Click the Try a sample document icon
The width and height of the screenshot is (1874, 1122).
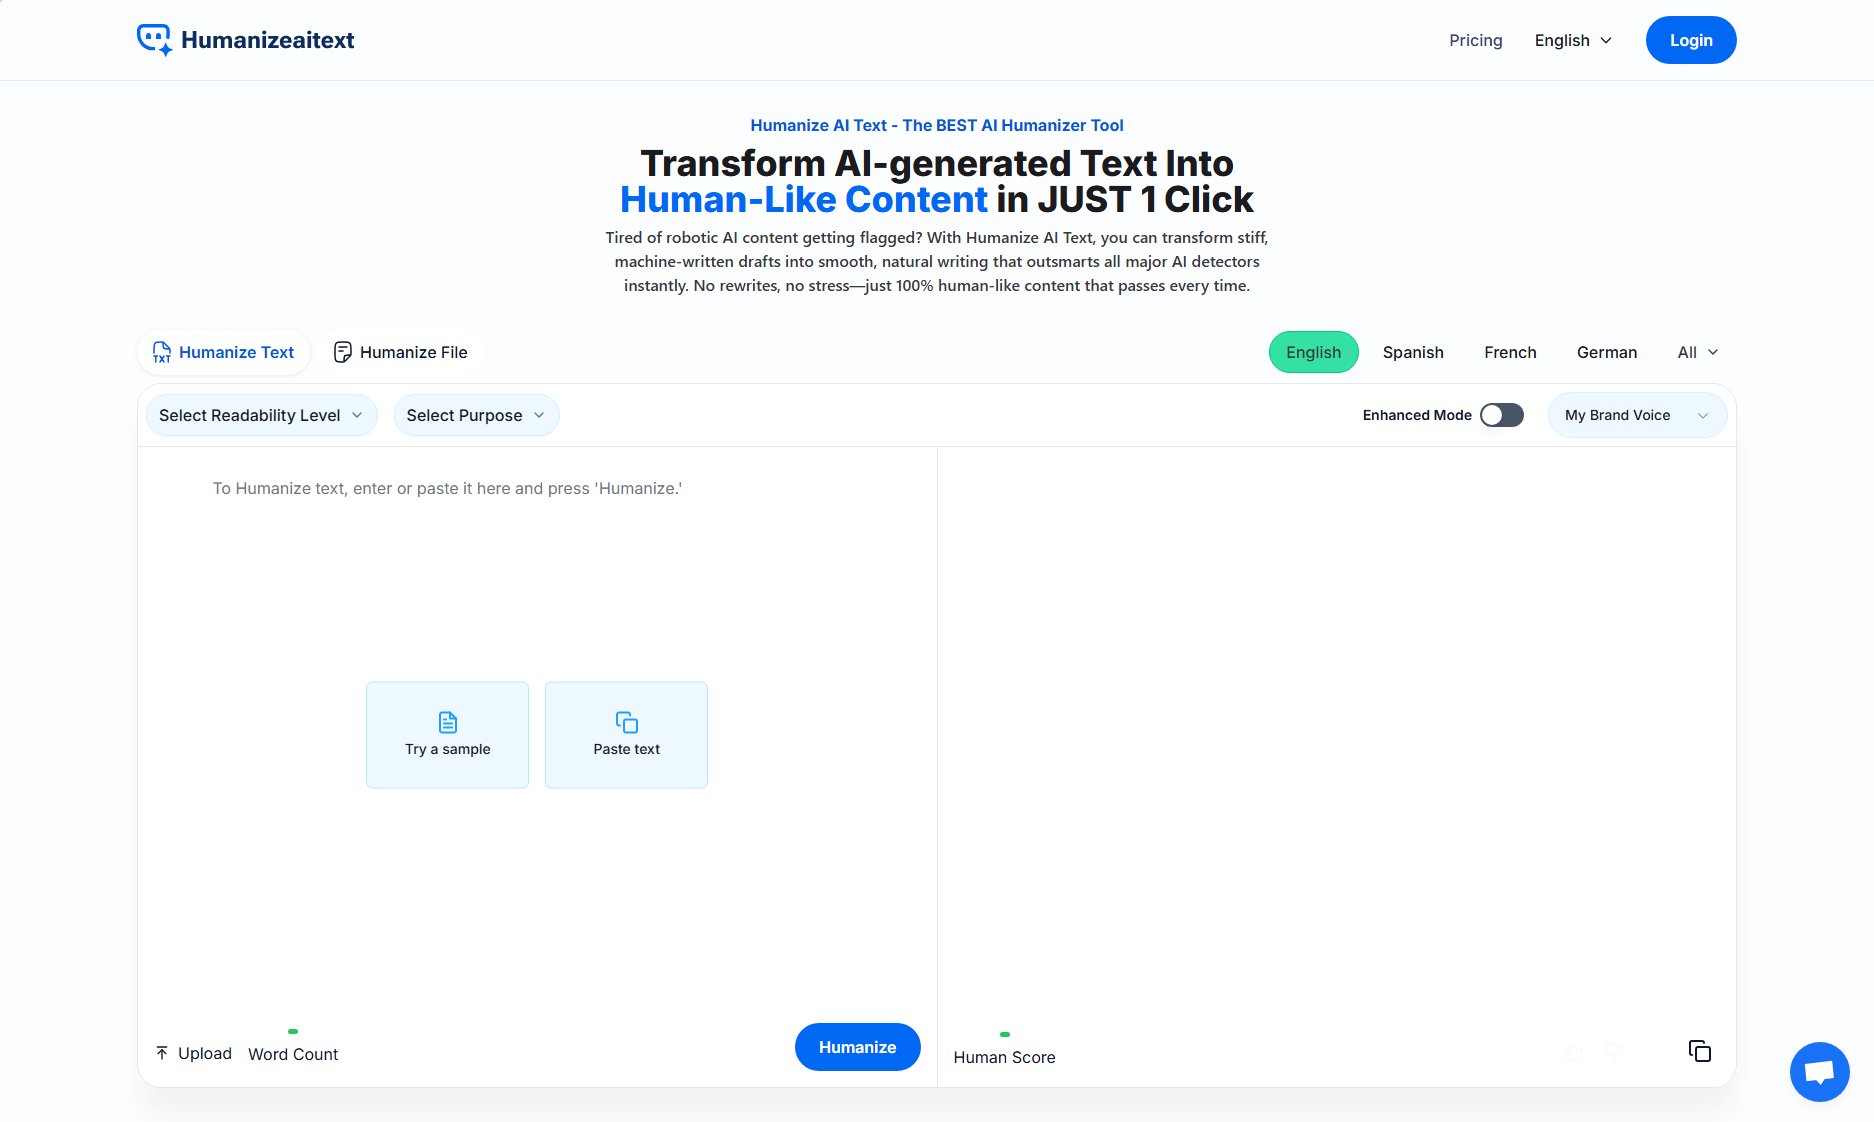click(x=447, y=722)
